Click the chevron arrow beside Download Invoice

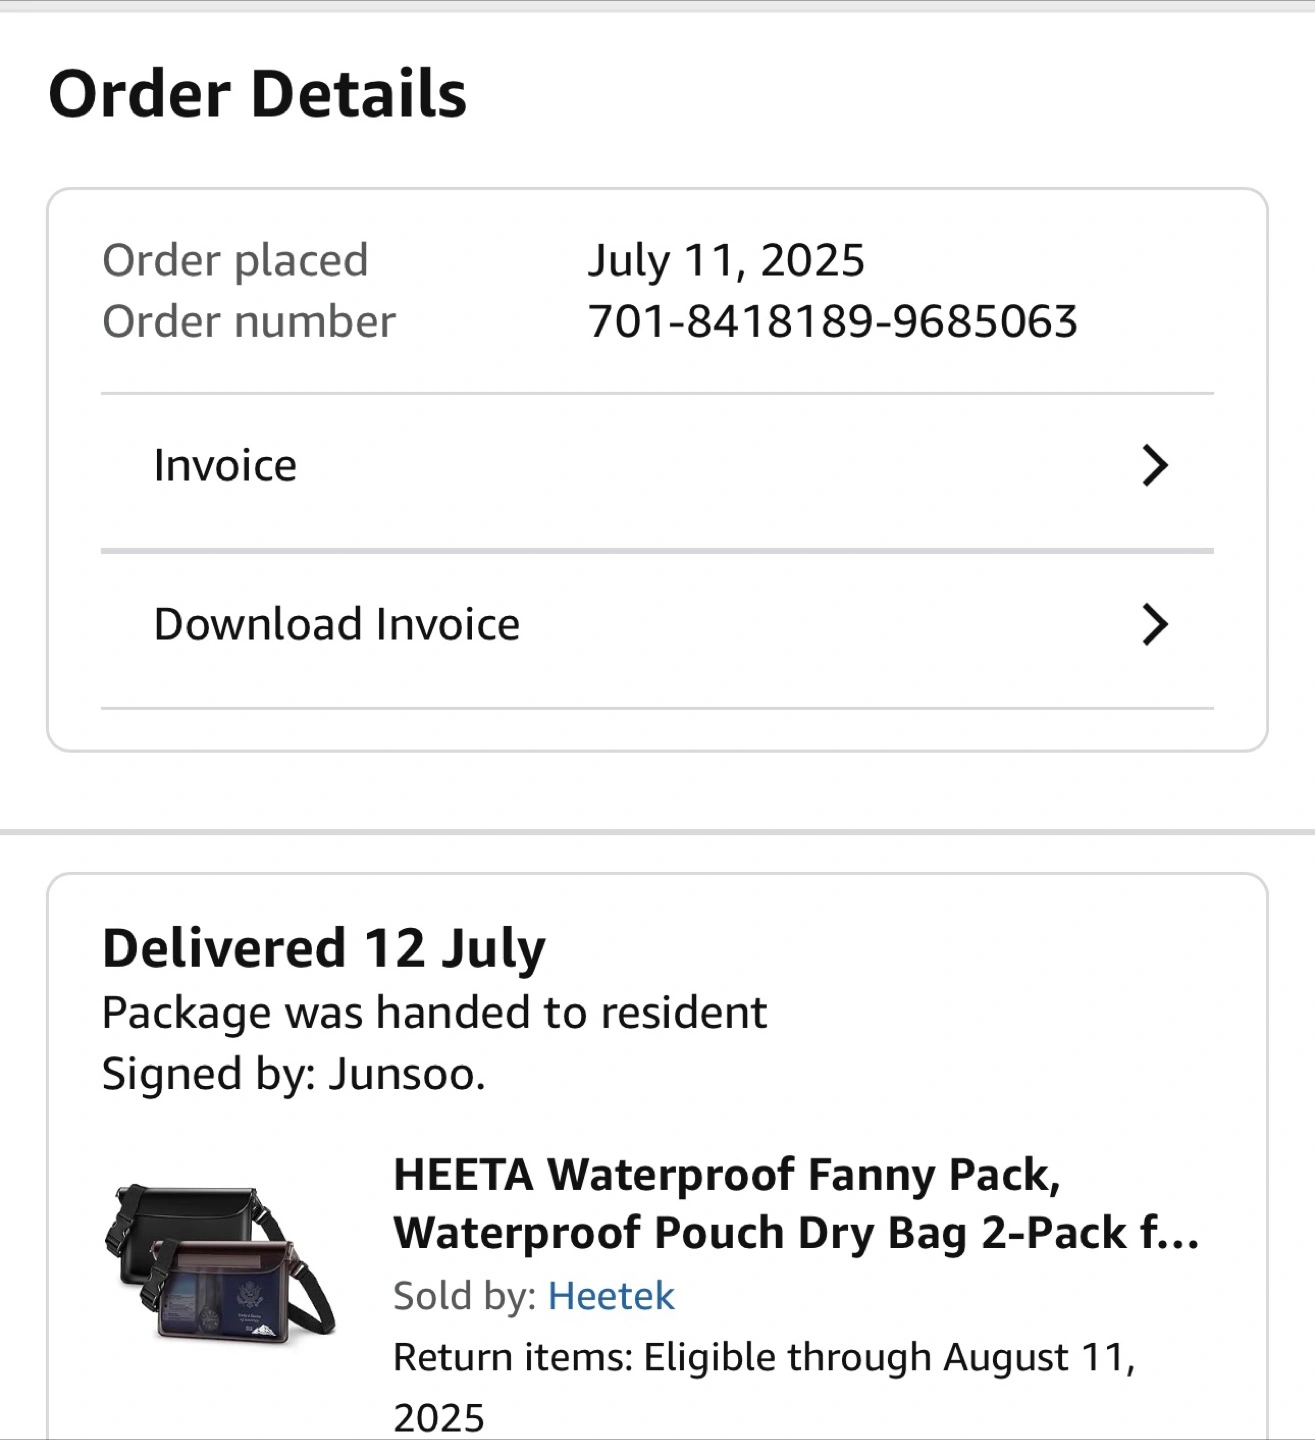pos(1154,625)
